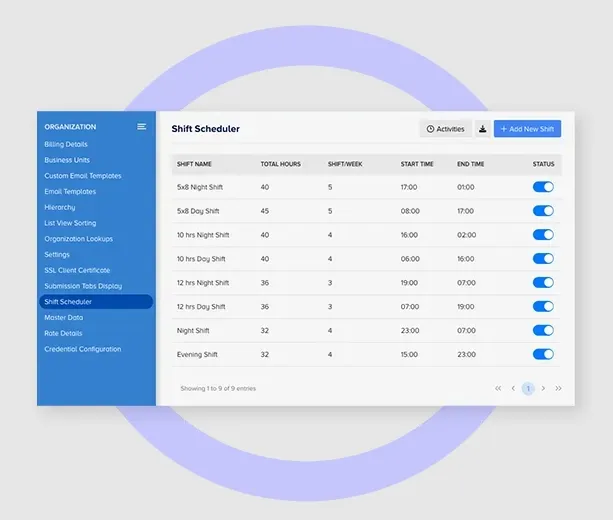Sort by END TIME column header
The image size is (613, 520).
point(471,164)
